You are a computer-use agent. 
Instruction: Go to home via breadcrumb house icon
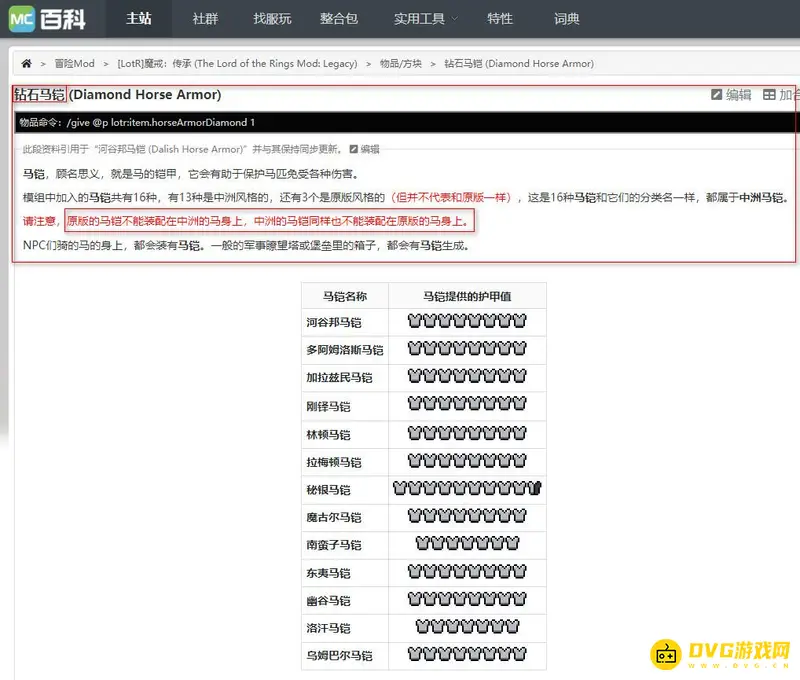tap(26, 63)
